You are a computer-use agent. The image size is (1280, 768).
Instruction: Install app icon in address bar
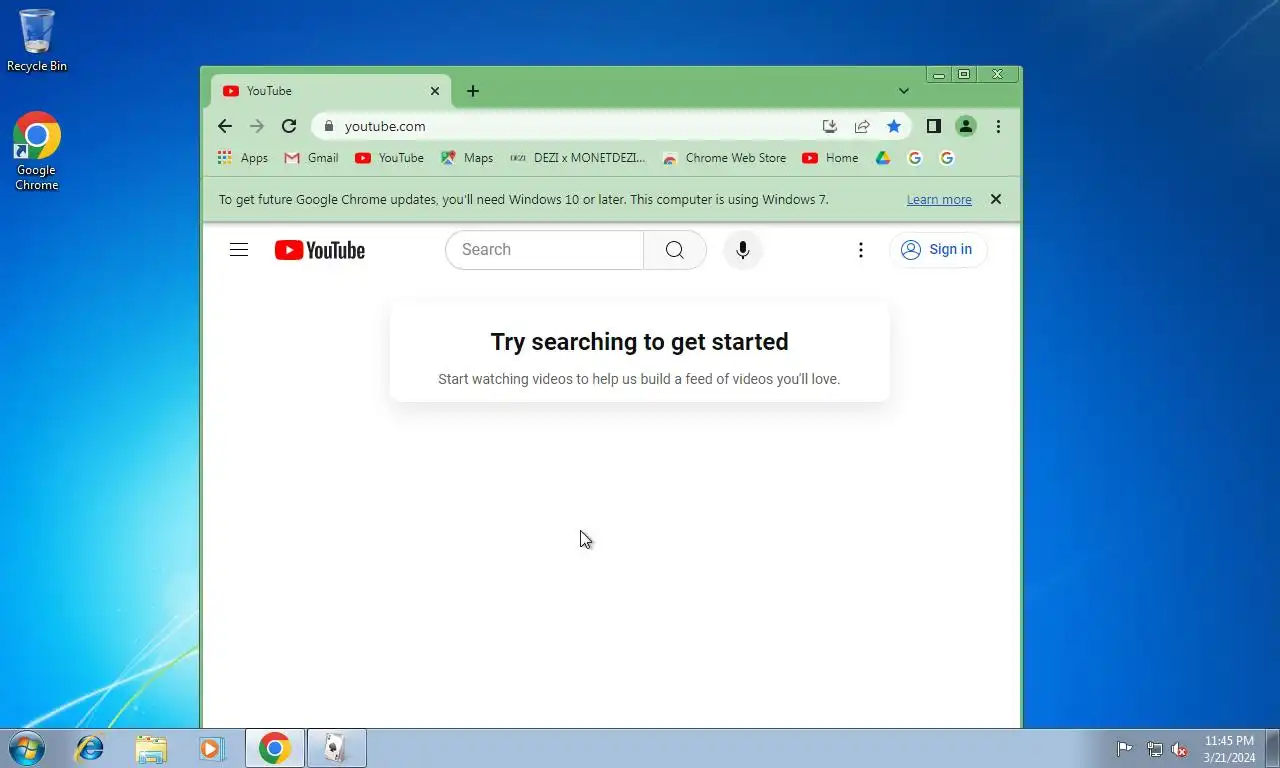(x=829, y=126)
